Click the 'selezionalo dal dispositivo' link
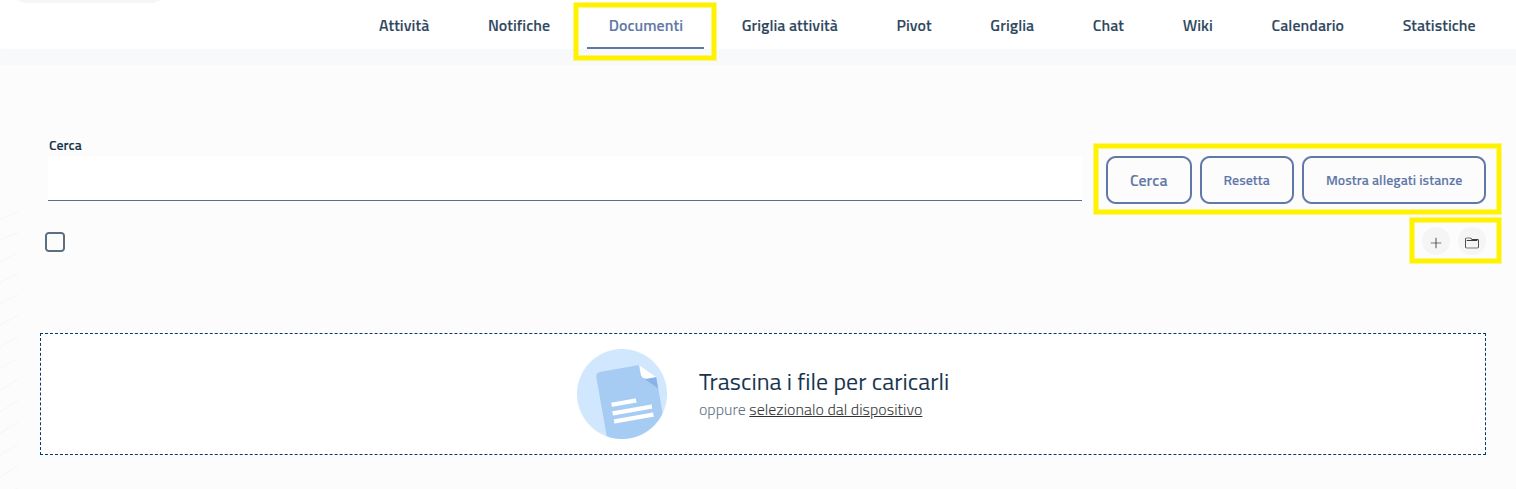 (835, 410)
